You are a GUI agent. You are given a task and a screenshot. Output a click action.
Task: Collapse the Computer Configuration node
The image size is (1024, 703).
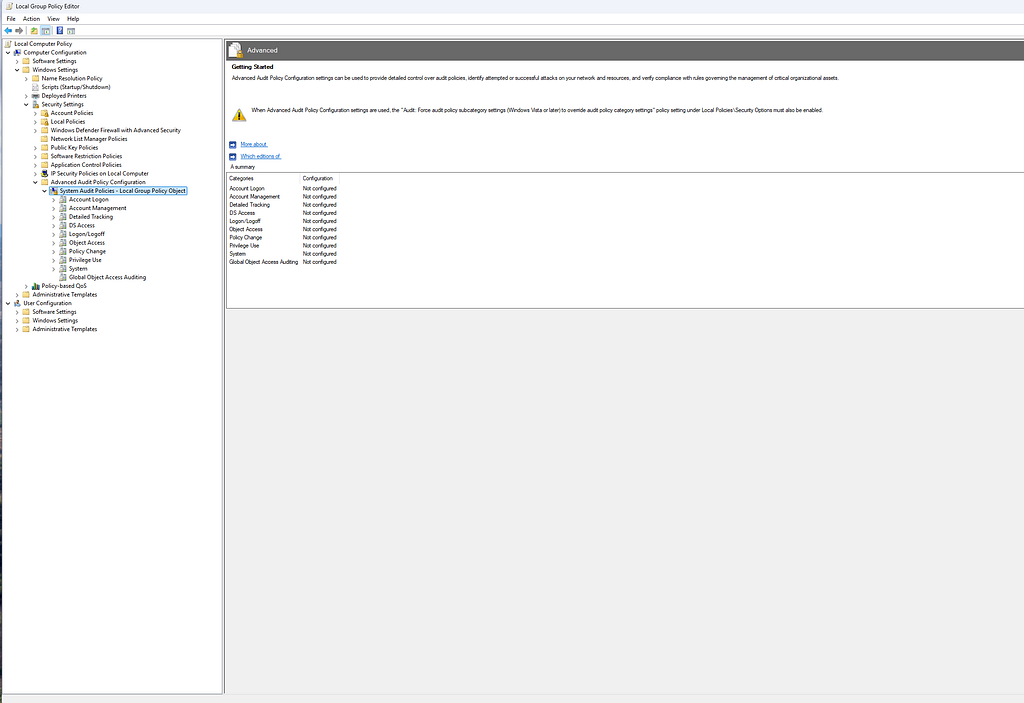[x=8, y=52]
